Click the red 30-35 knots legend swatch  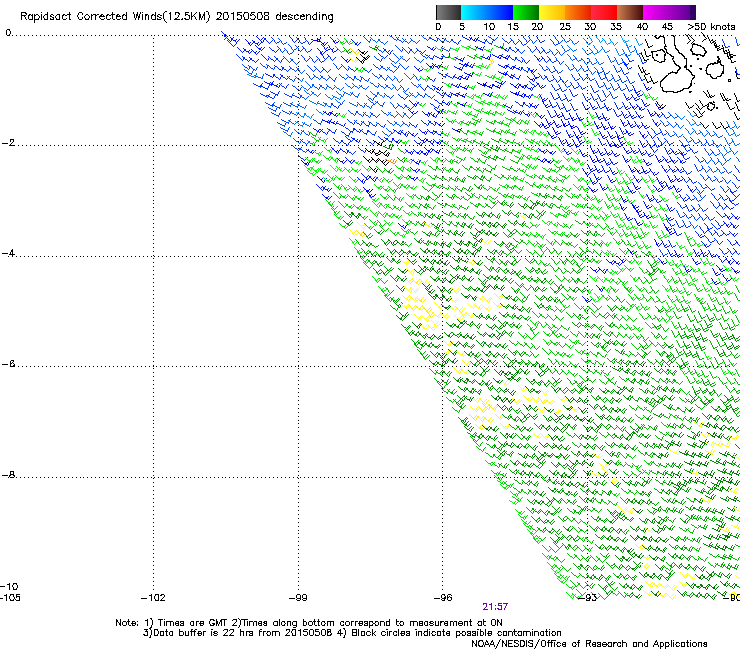coord(604,12)
